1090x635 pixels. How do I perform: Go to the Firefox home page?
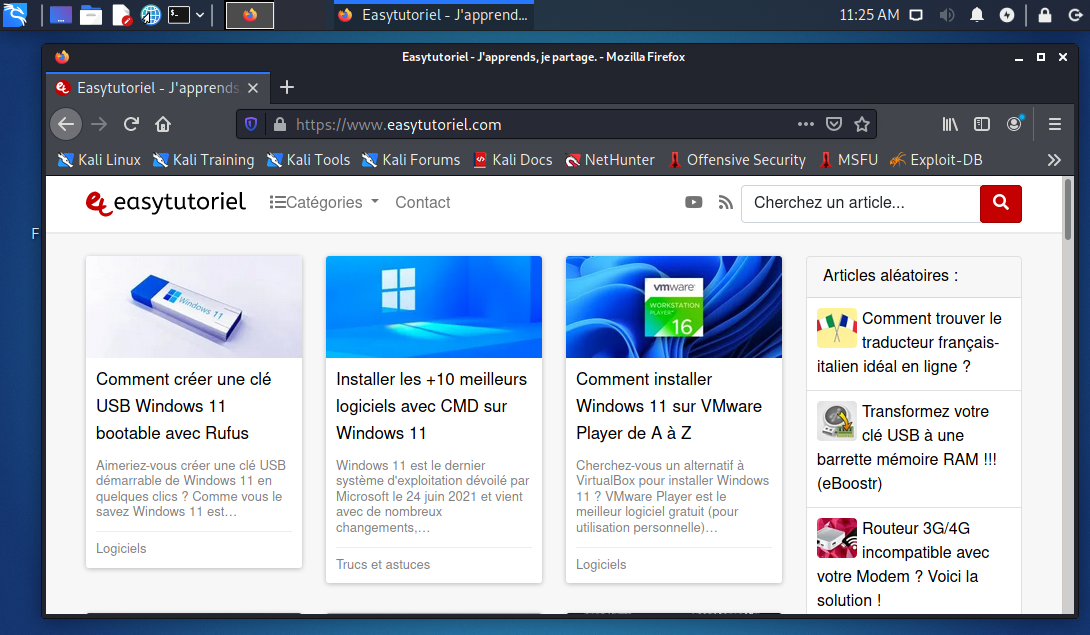pyautogui.click(x=163, y=124)
